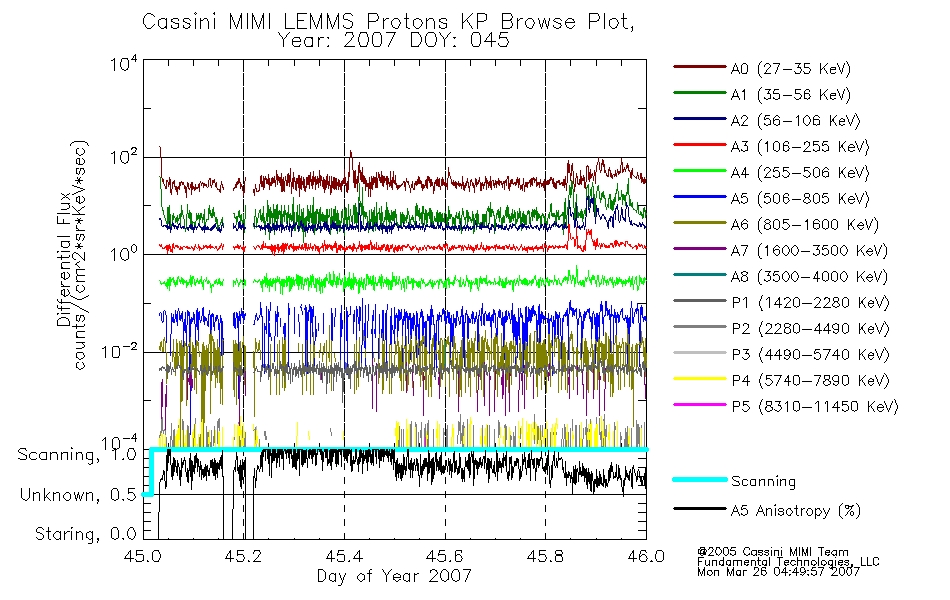Click the y-axis tick label 10^2

click(124, 158)
